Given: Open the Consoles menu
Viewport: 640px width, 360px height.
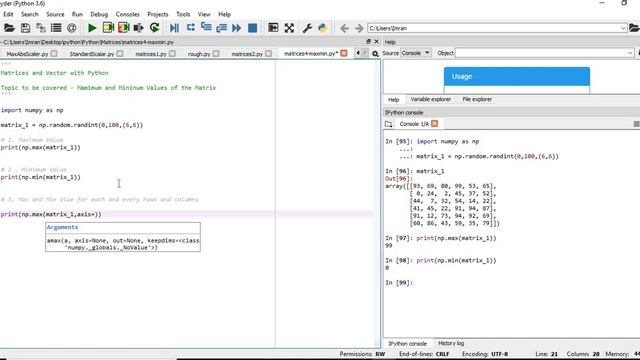Looking at the screenshot, I should (127, 14).
